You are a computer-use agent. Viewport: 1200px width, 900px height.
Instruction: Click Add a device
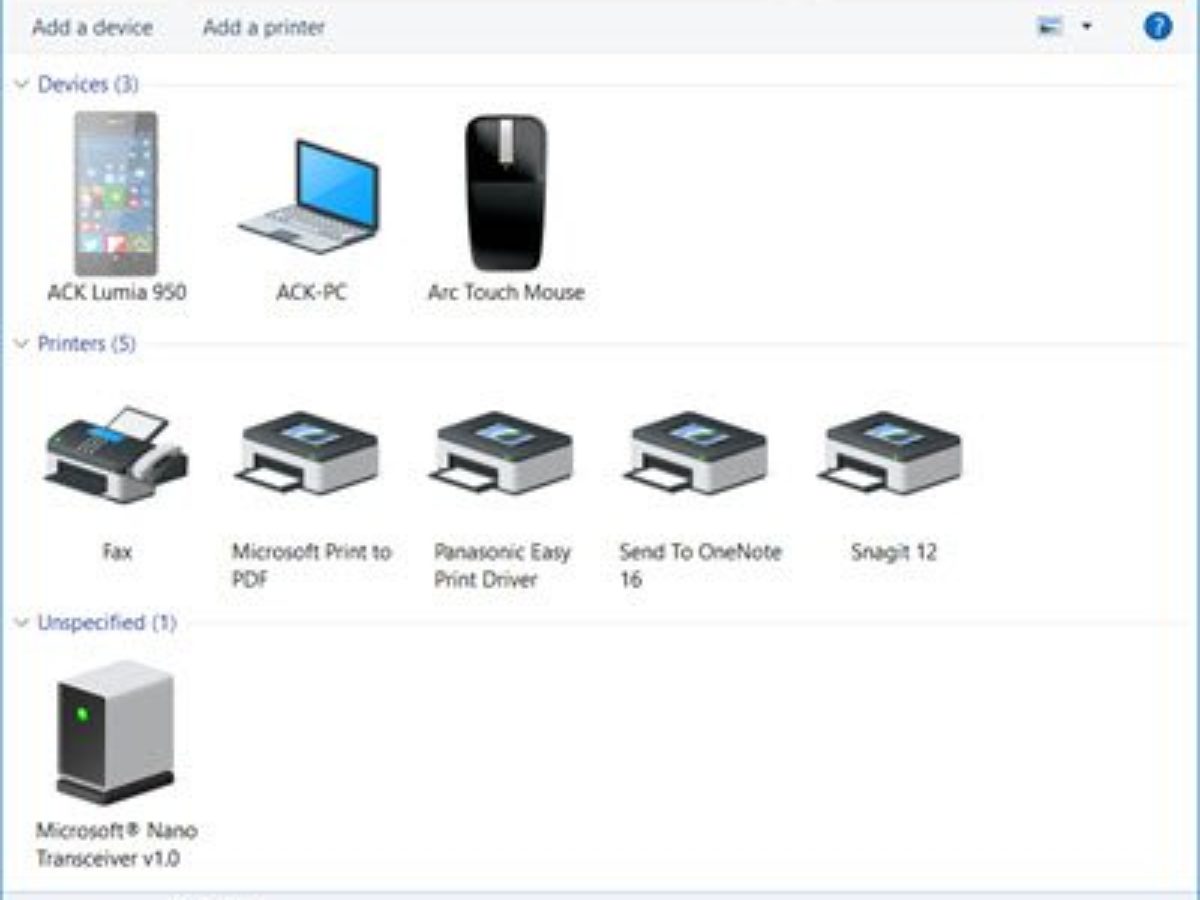point(92,27)
